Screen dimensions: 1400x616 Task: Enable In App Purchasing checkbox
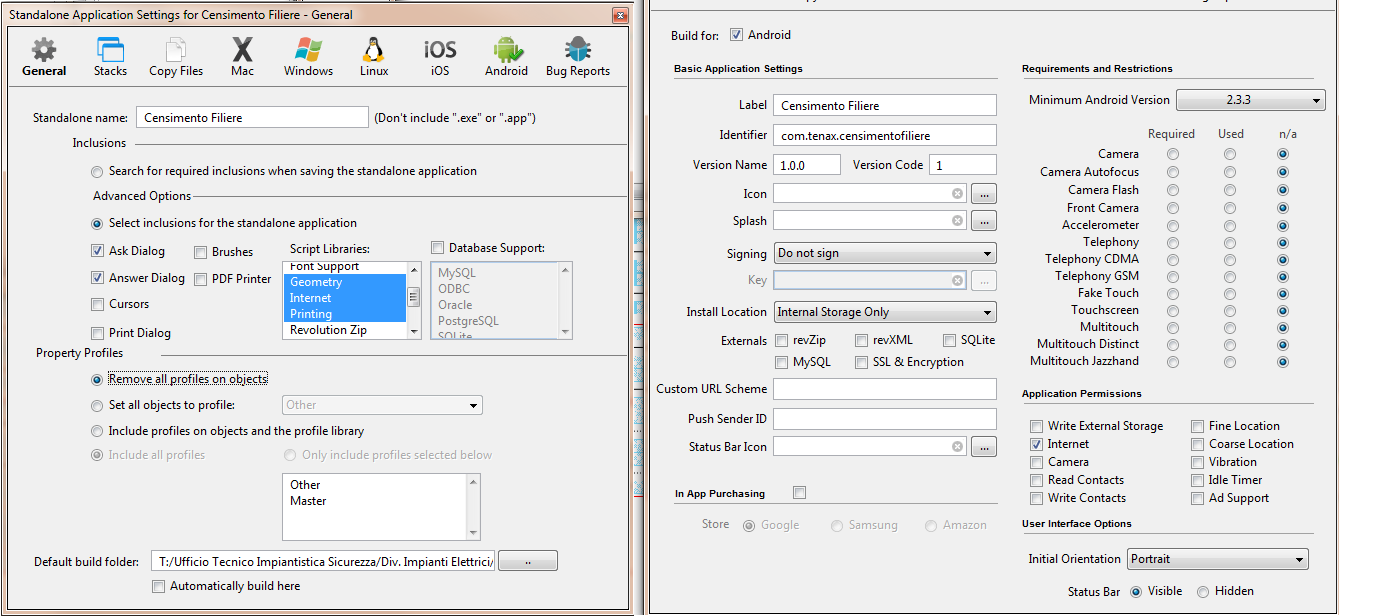click(799, 492)
